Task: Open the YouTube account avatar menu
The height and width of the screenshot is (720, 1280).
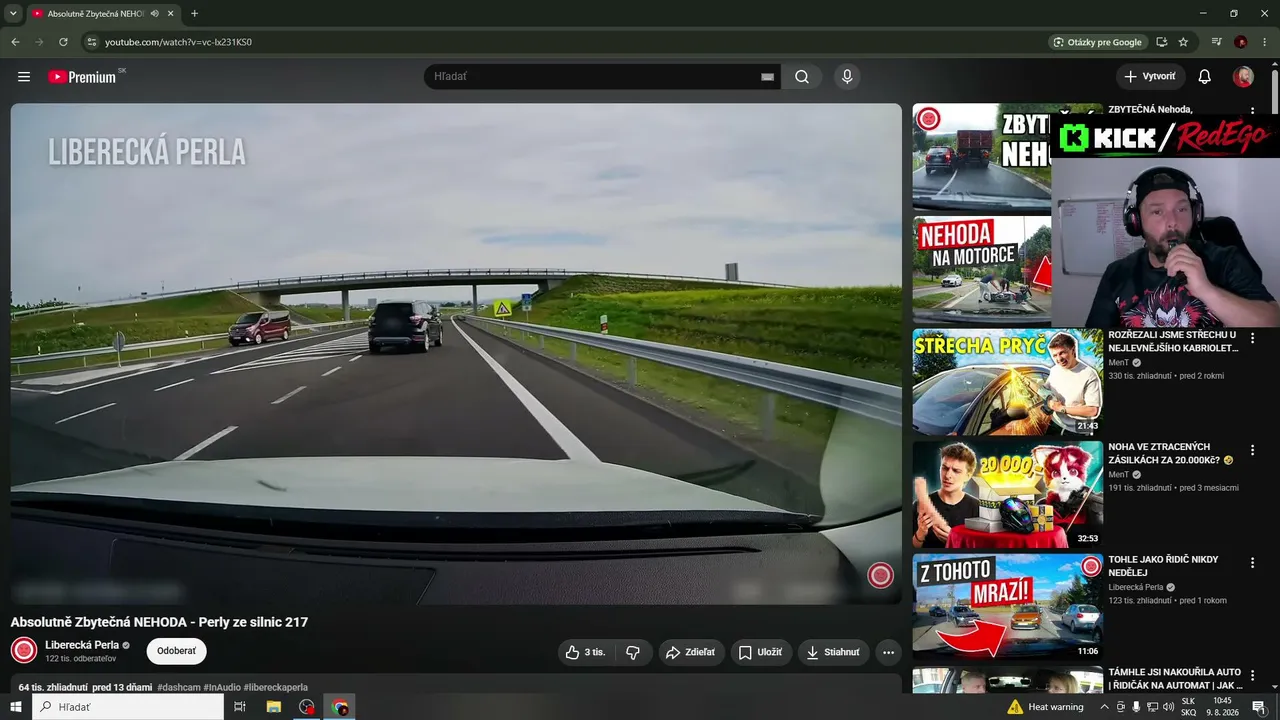Action: [x=1243, y=77]
